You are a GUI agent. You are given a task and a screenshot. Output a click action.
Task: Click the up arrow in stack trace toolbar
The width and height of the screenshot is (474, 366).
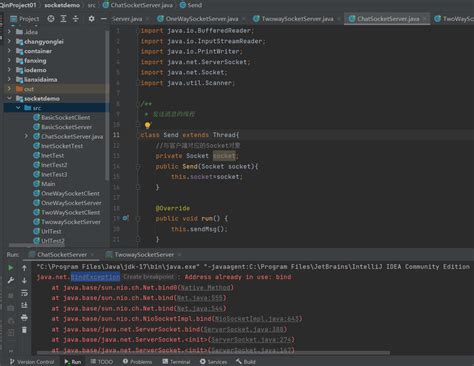click(x=24, y=268)
